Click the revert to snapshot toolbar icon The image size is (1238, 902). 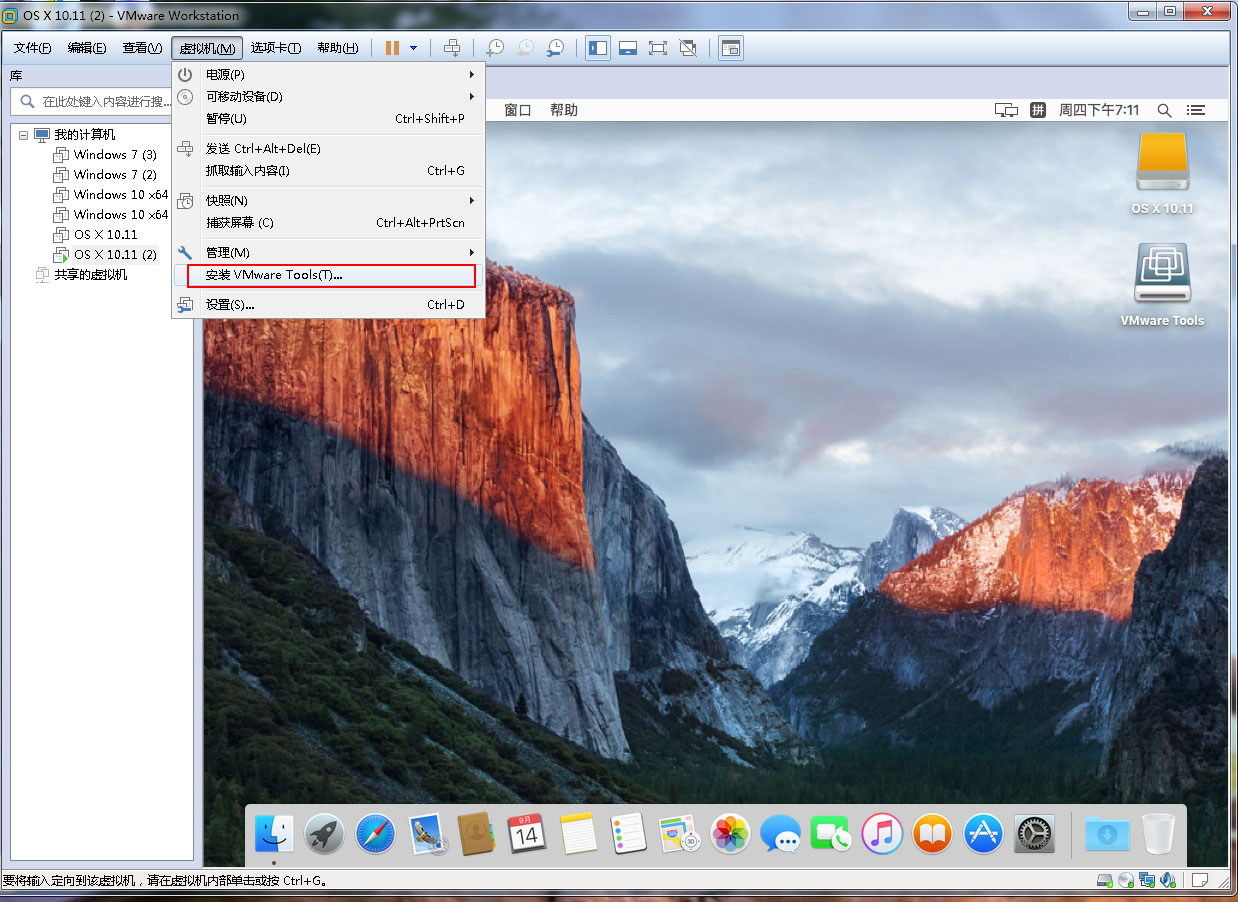point(525,48)
